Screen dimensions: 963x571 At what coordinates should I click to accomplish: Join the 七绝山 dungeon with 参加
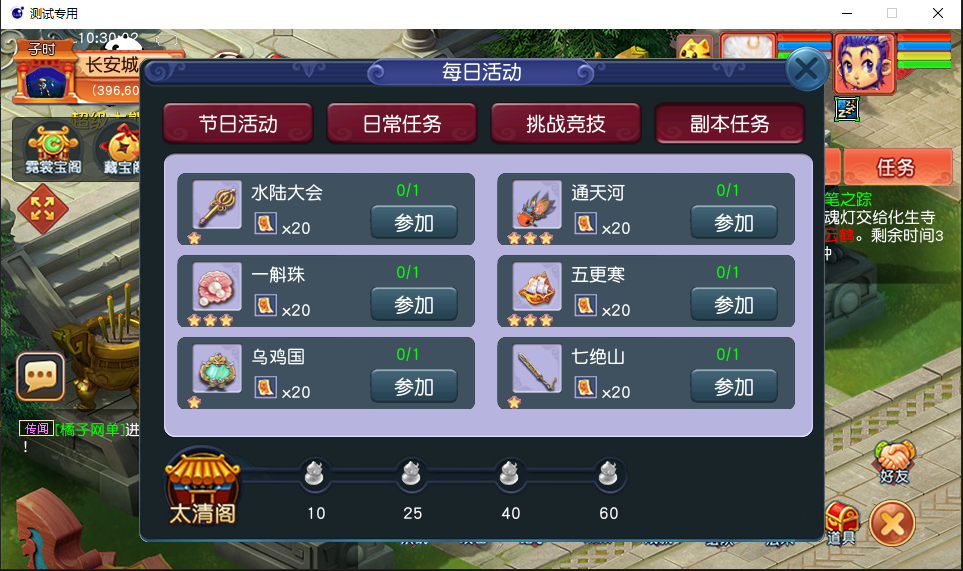click(x=734, y=386)
